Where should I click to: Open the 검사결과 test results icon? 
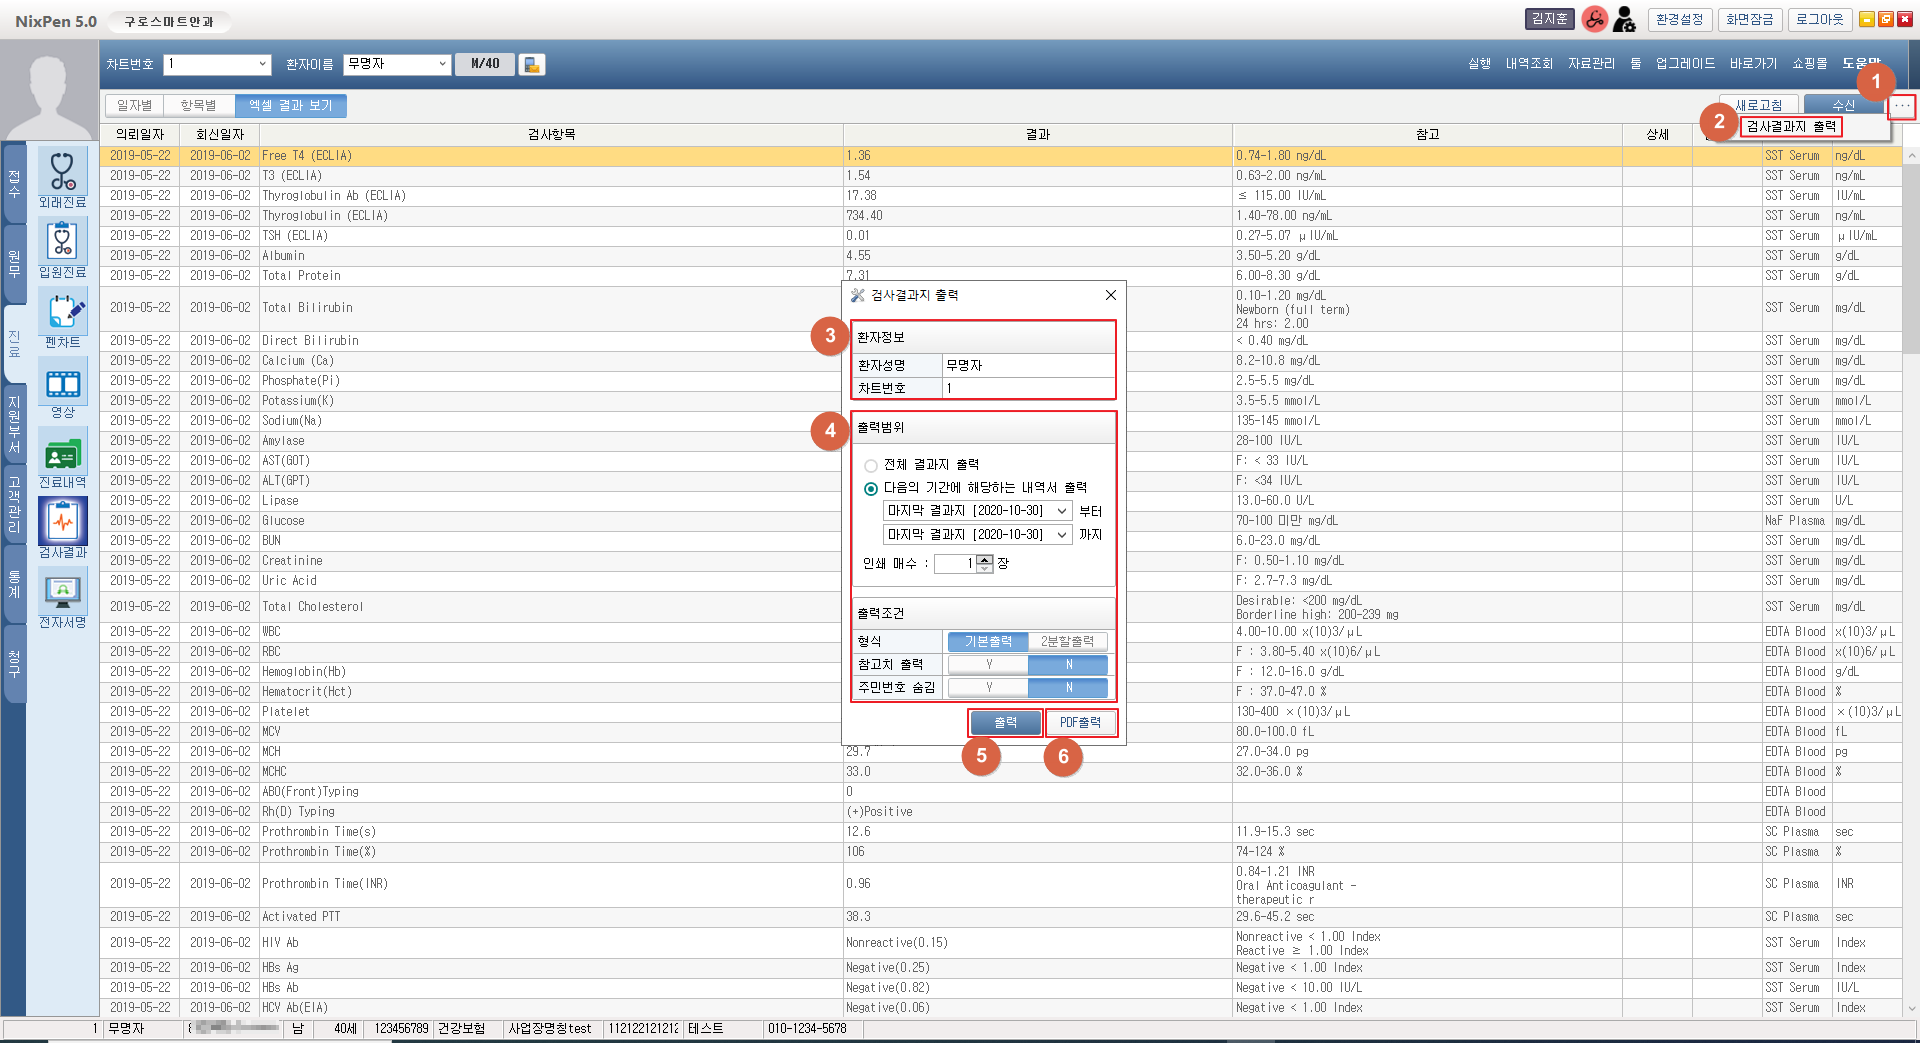point(63,522)
